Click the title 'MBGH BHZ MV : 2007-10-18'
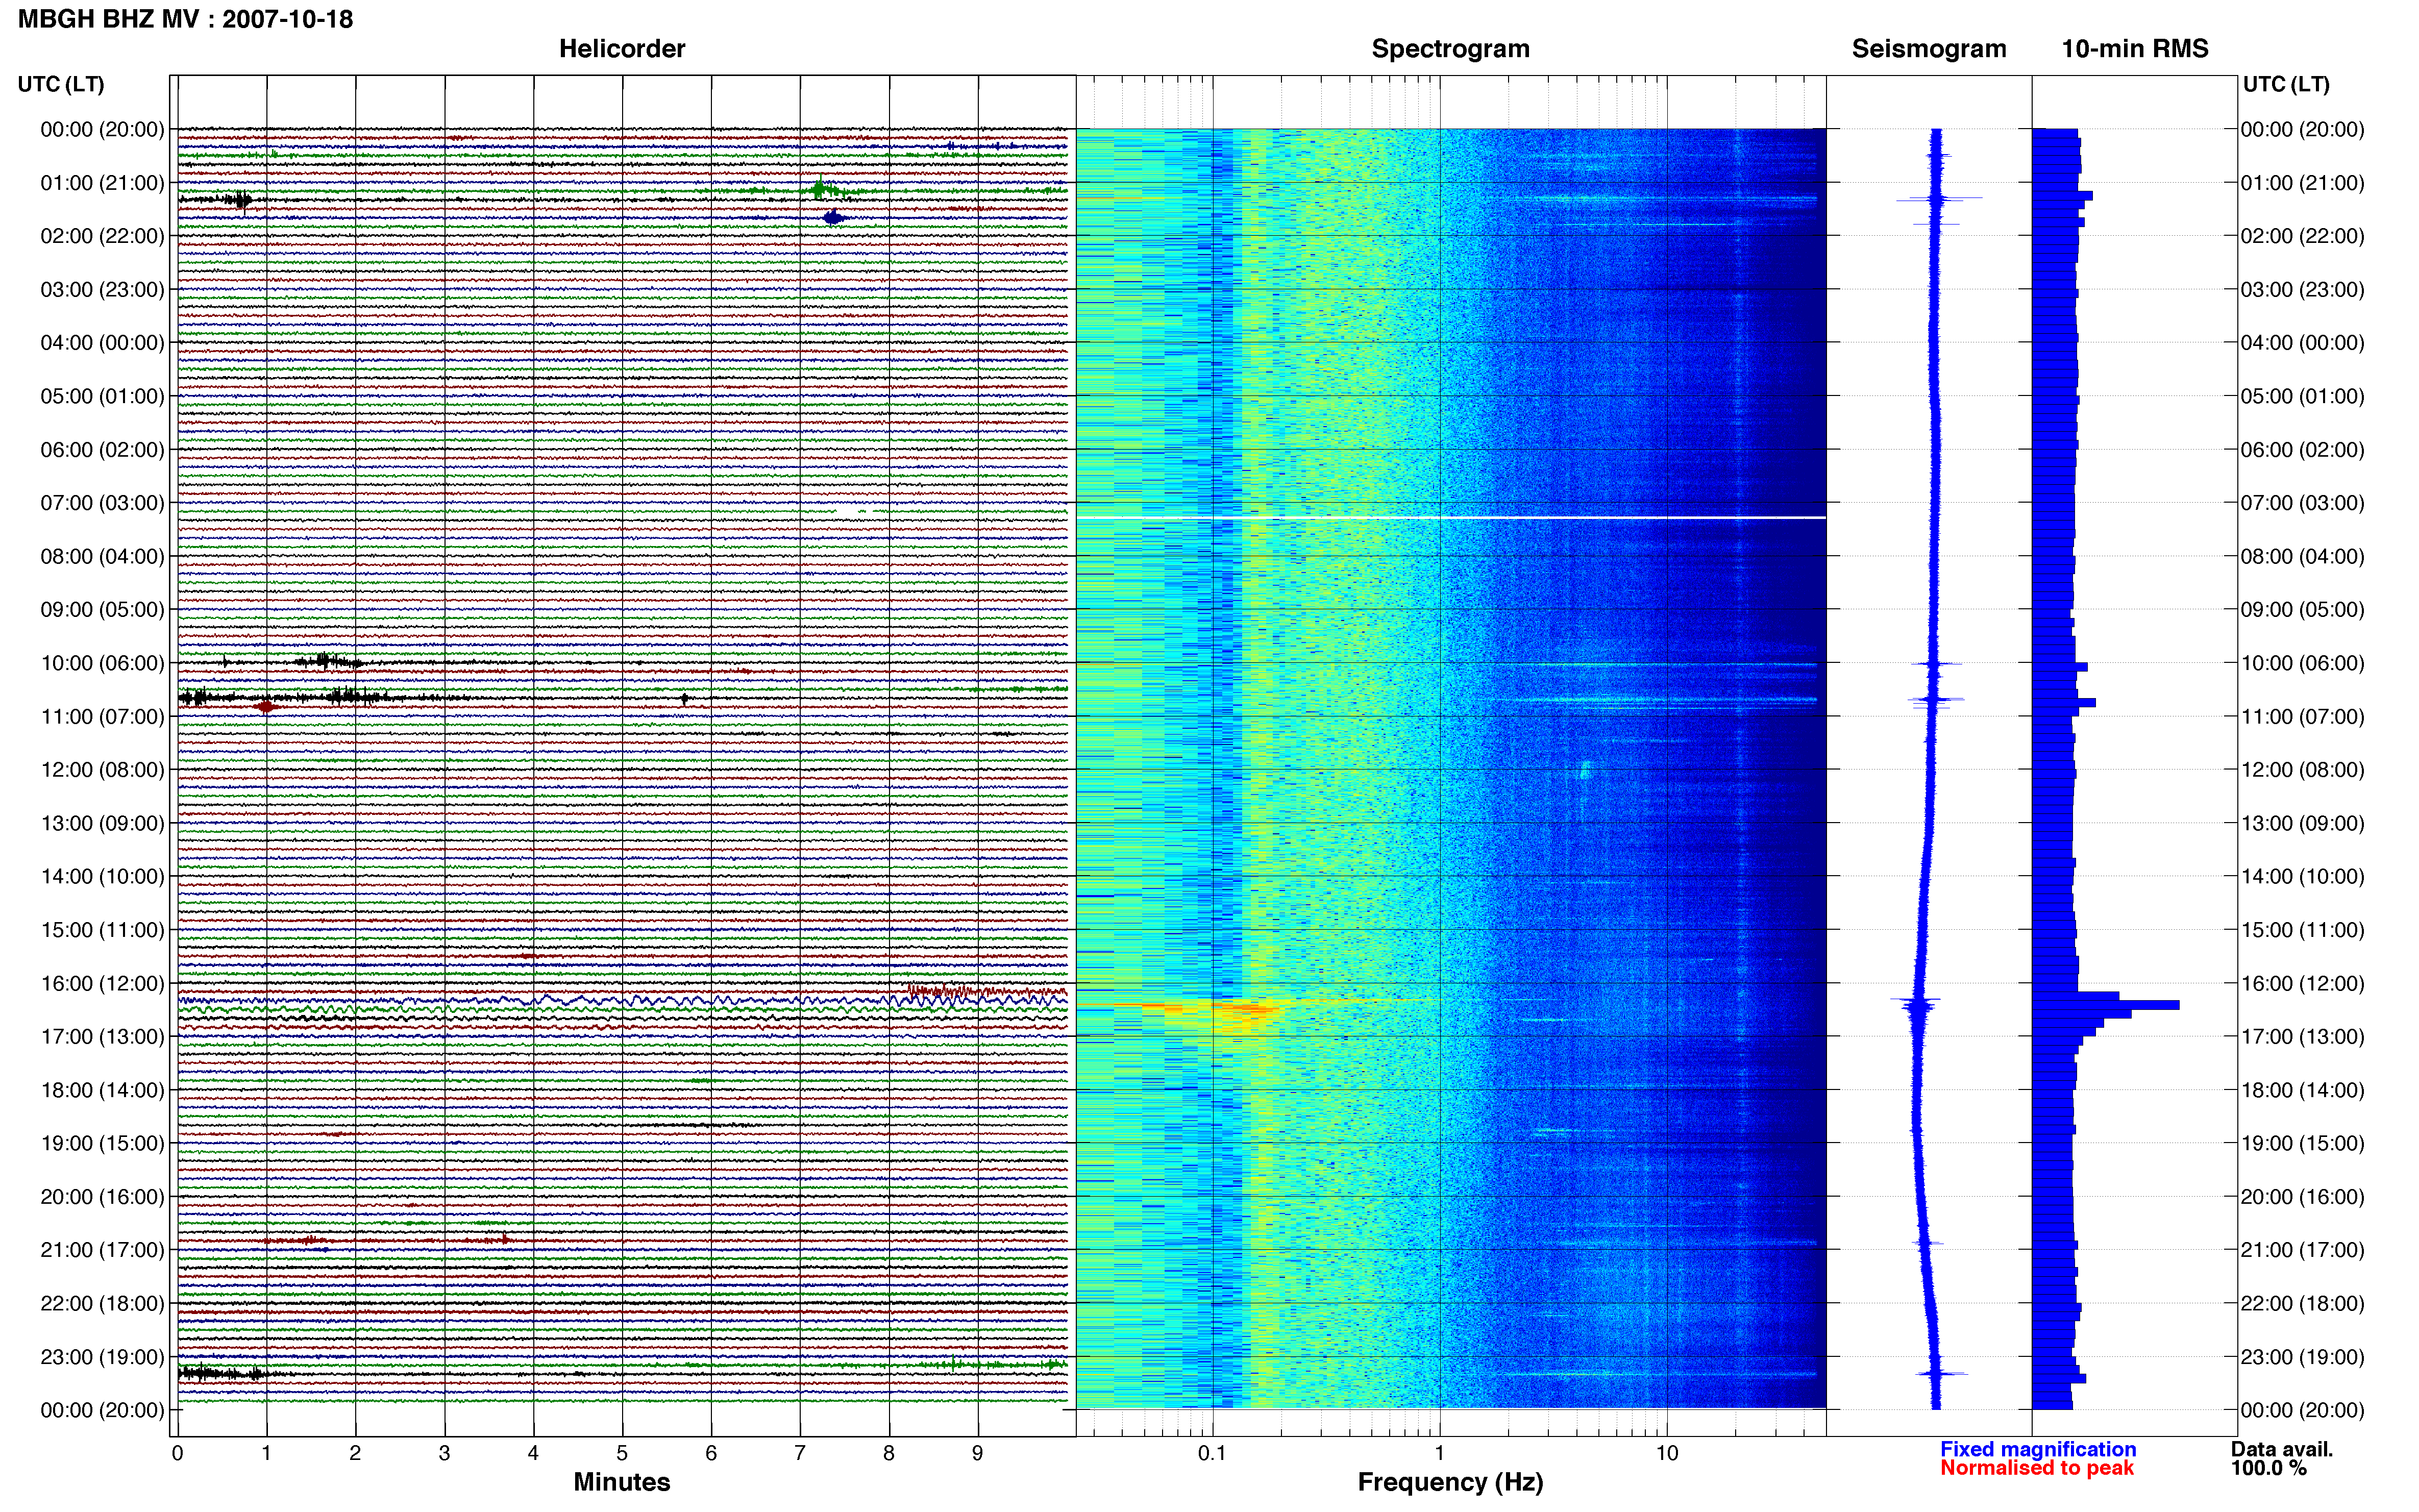Viewport: 2419px width, 1512px height. [x=186, y=19]
